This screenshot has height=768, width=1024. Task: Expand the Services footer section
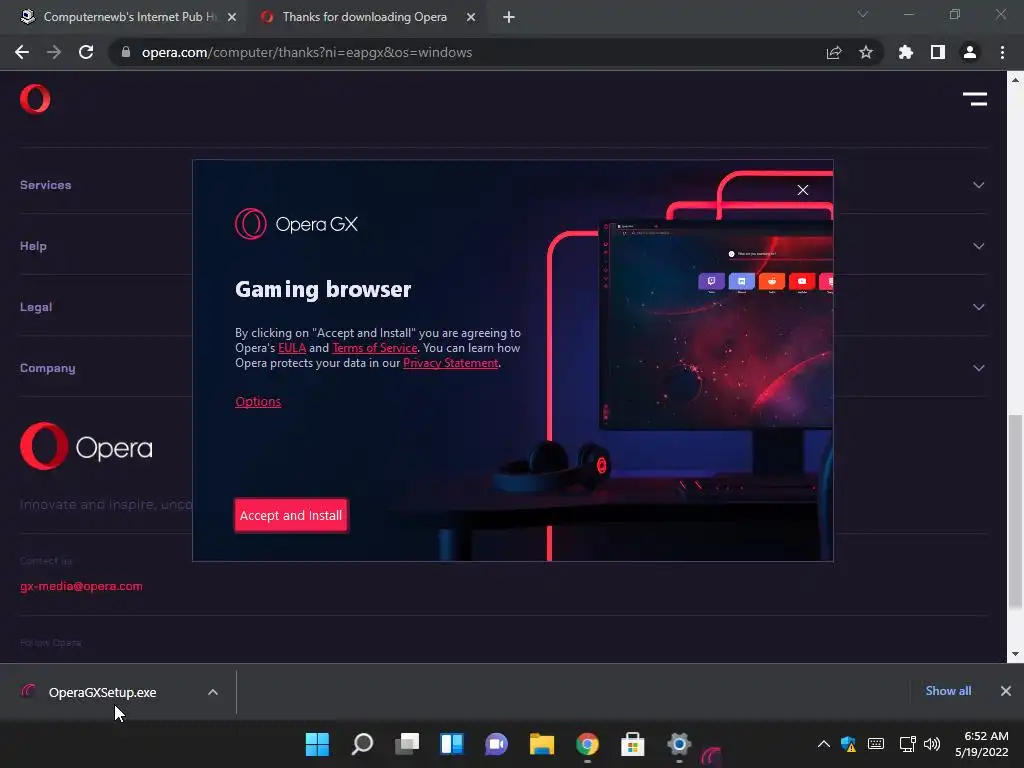pyautogui.click(x=502, y=185)
